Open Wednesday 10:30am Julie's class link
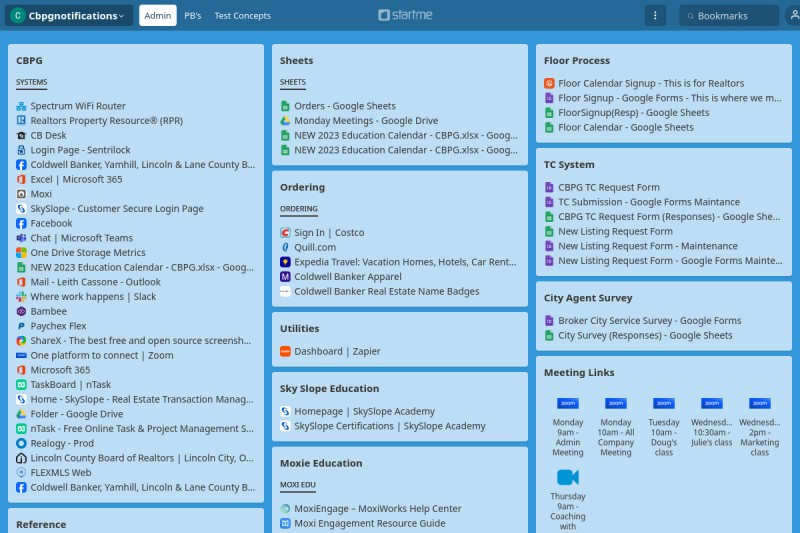The height and width of the screenshot is (533, 800). coord(712,421)
